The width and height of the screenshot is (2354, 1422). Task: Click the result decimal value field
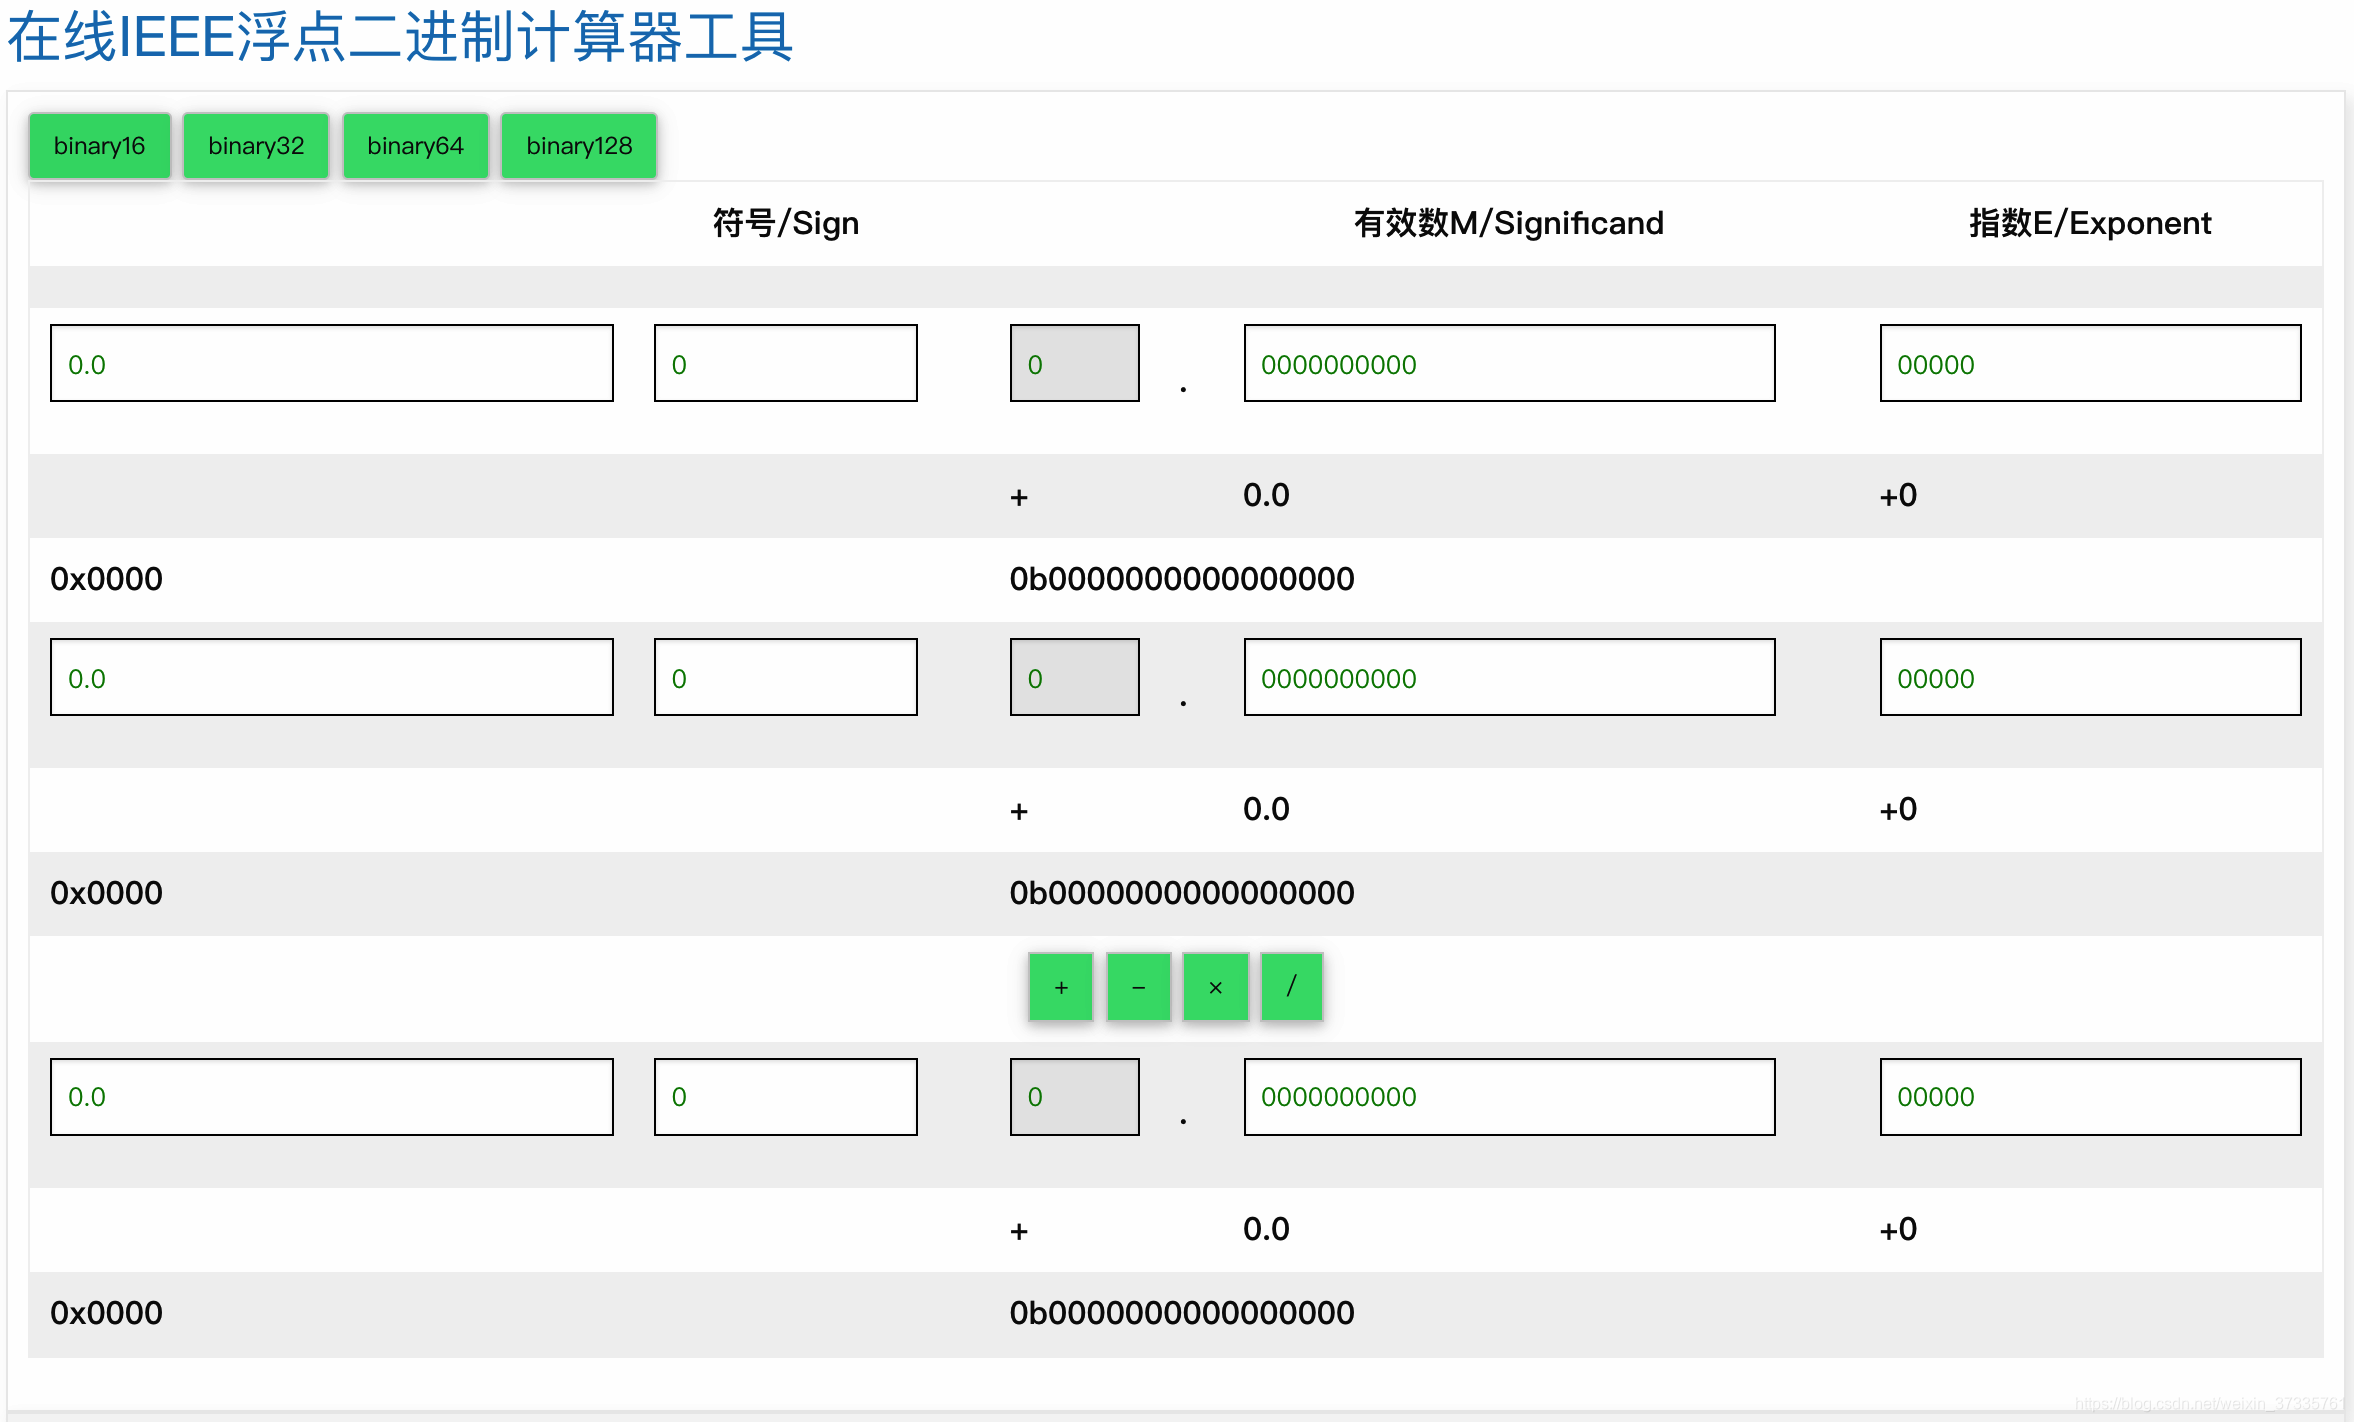coord(331,1096)
